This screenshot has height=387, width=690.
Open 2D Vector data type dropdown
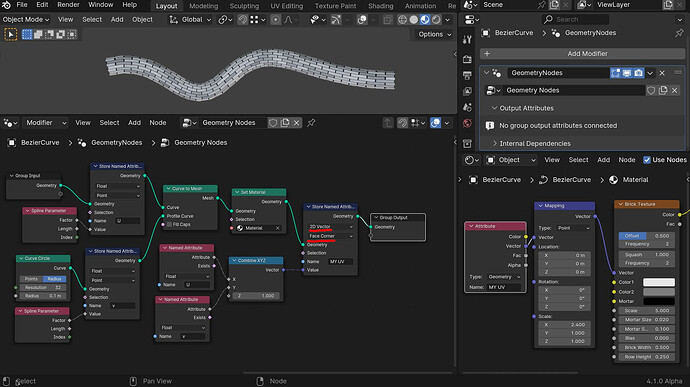coord(330,227)
